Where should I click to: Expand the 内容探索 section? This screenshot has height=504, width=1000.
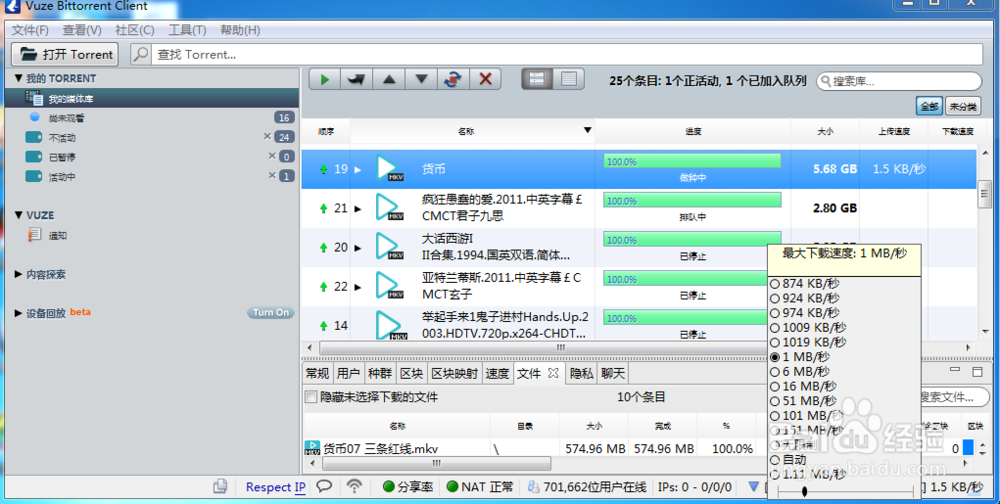18,274
